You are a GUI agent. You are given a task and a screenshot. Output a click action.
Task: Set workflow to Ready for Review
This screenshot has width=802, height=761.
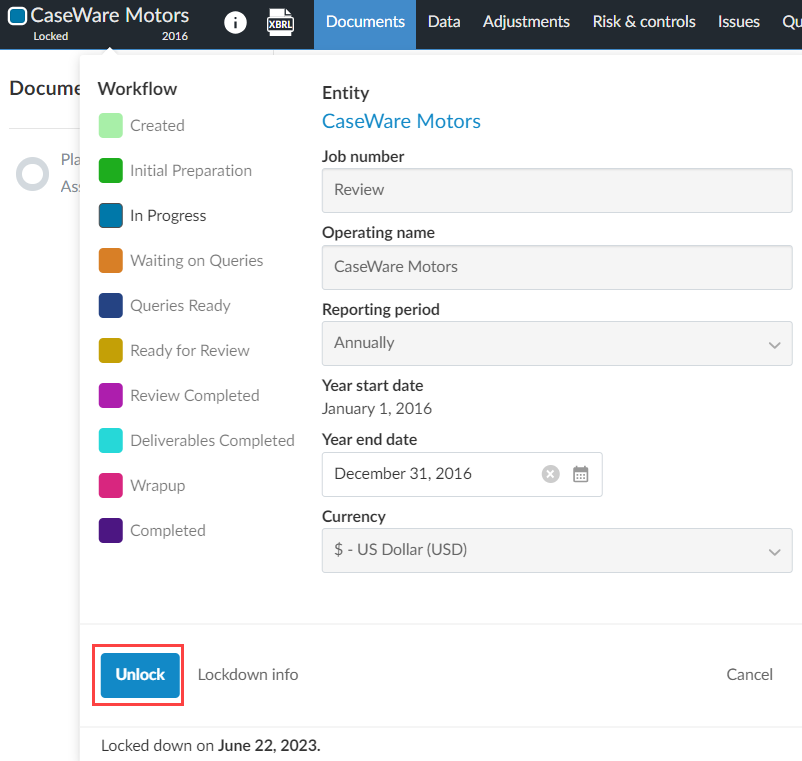pyautogui.click(x=189, y=351)
